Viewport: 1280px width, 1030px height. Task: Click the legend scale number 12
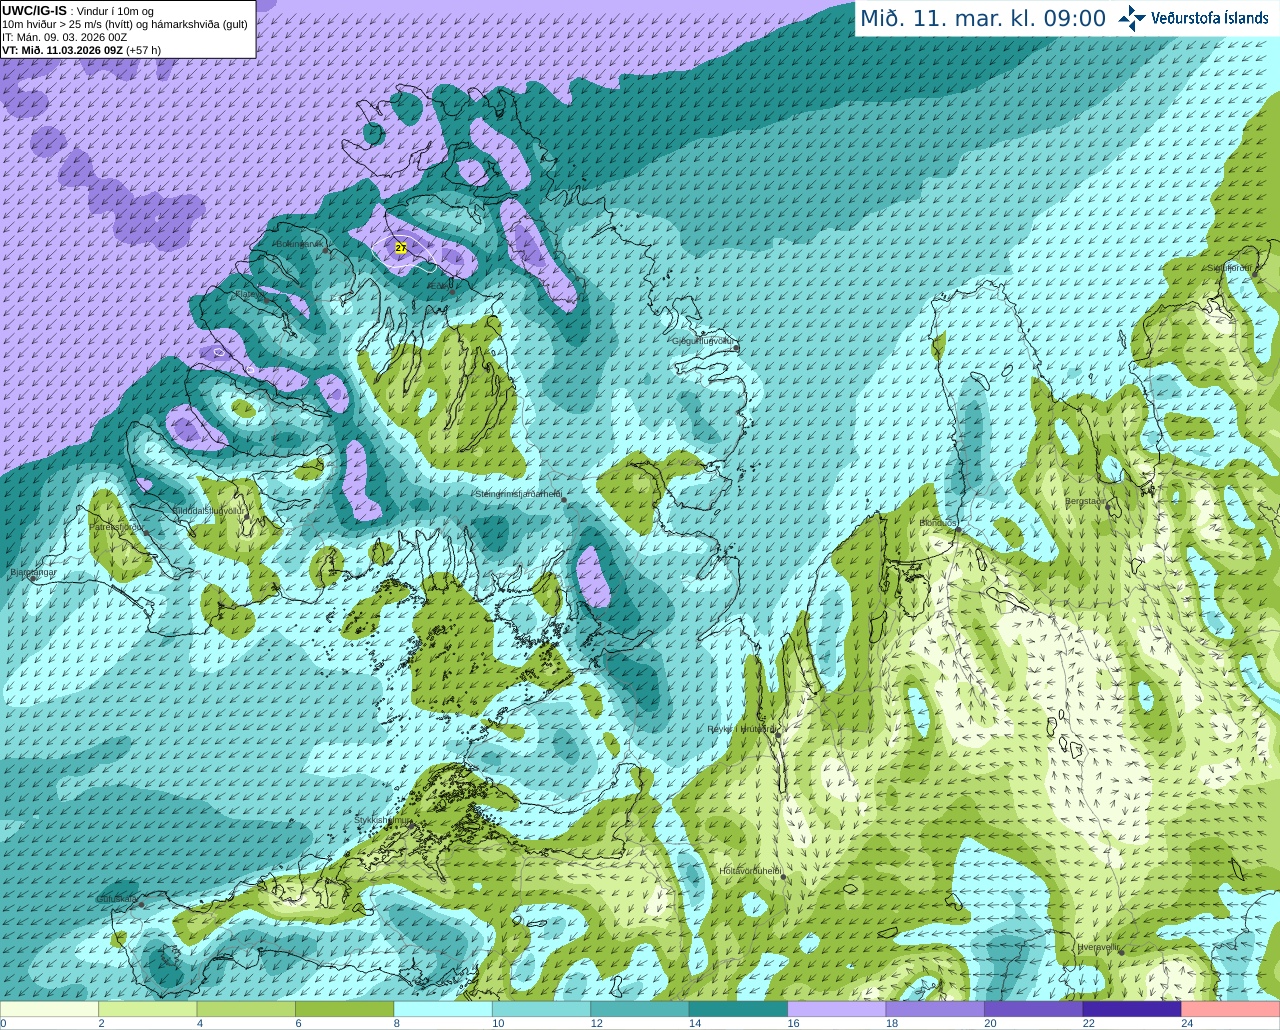596,1023
